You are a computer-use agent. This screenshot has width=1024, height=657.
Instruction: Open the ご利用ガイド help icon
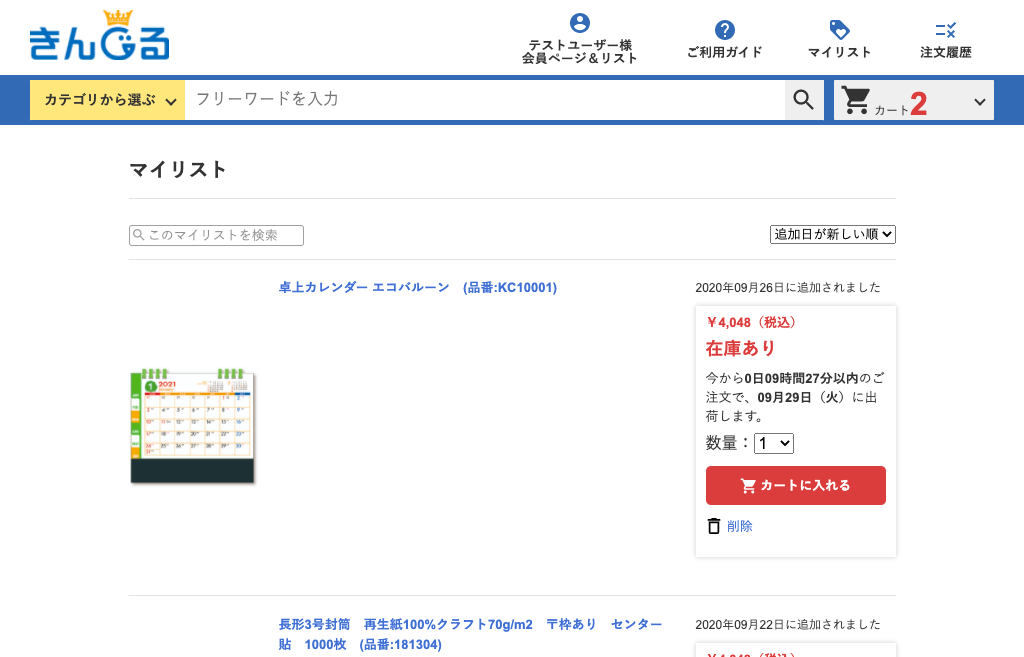(725, 30)
